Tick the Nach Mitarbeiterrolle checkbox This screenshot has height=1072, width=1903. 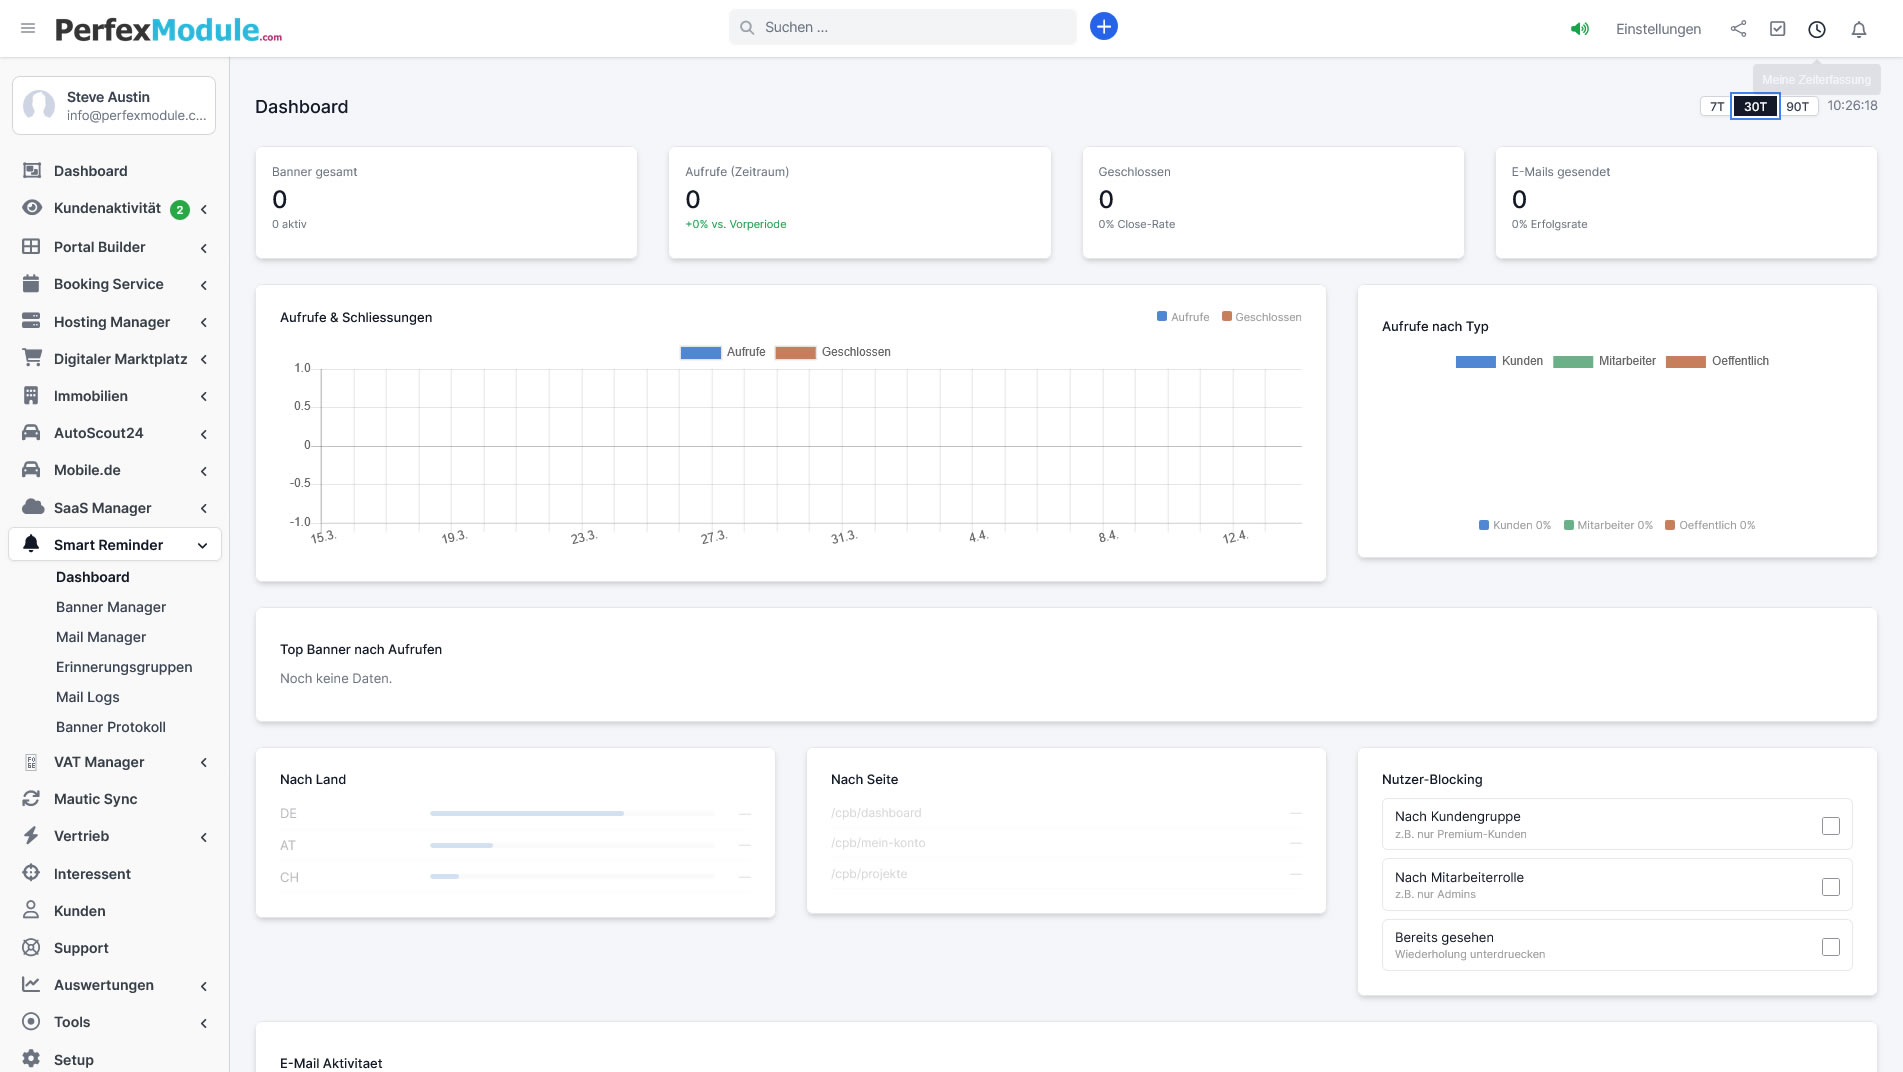tap(1830, 886)
